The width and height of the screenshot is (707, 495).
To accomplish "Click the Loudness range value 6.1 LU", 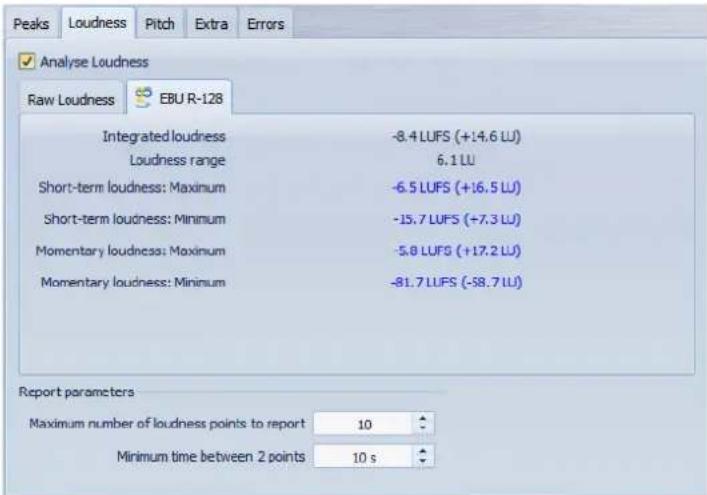I will pyautogui.click(x=455, y=160).
